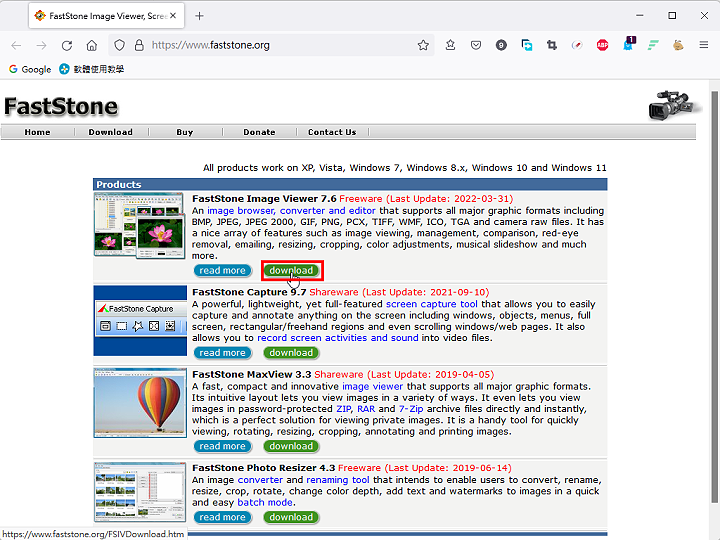Open a new browser tab
Viewport: 720px width, 540px height.
point(199,16)
